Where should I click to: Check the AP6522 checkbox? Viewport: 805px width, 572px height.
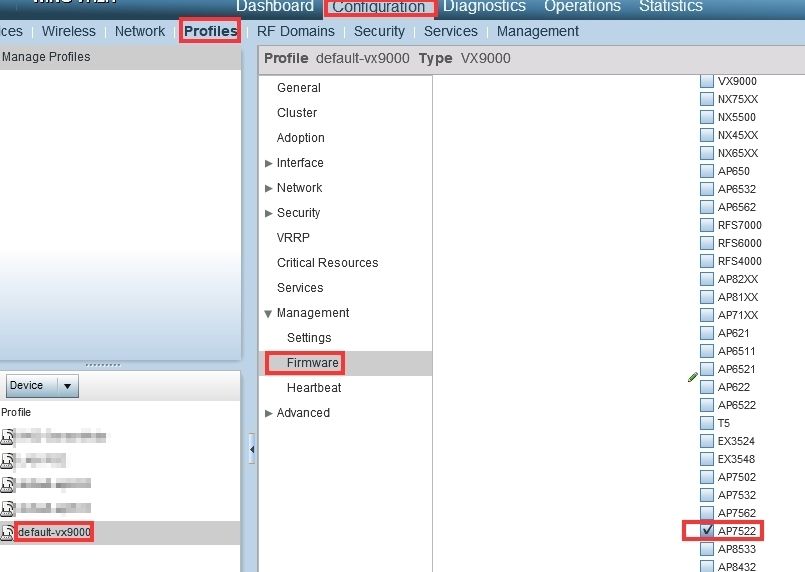coord(707,405)
